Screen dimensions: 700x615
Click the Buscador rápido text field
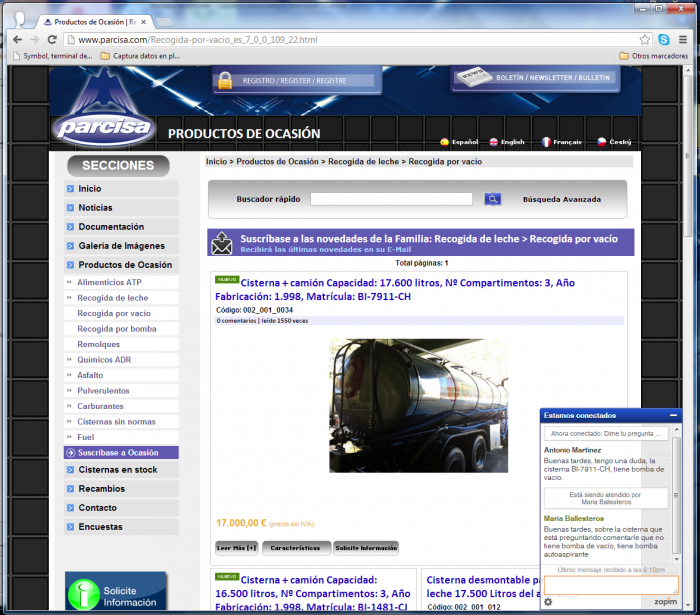391,199
